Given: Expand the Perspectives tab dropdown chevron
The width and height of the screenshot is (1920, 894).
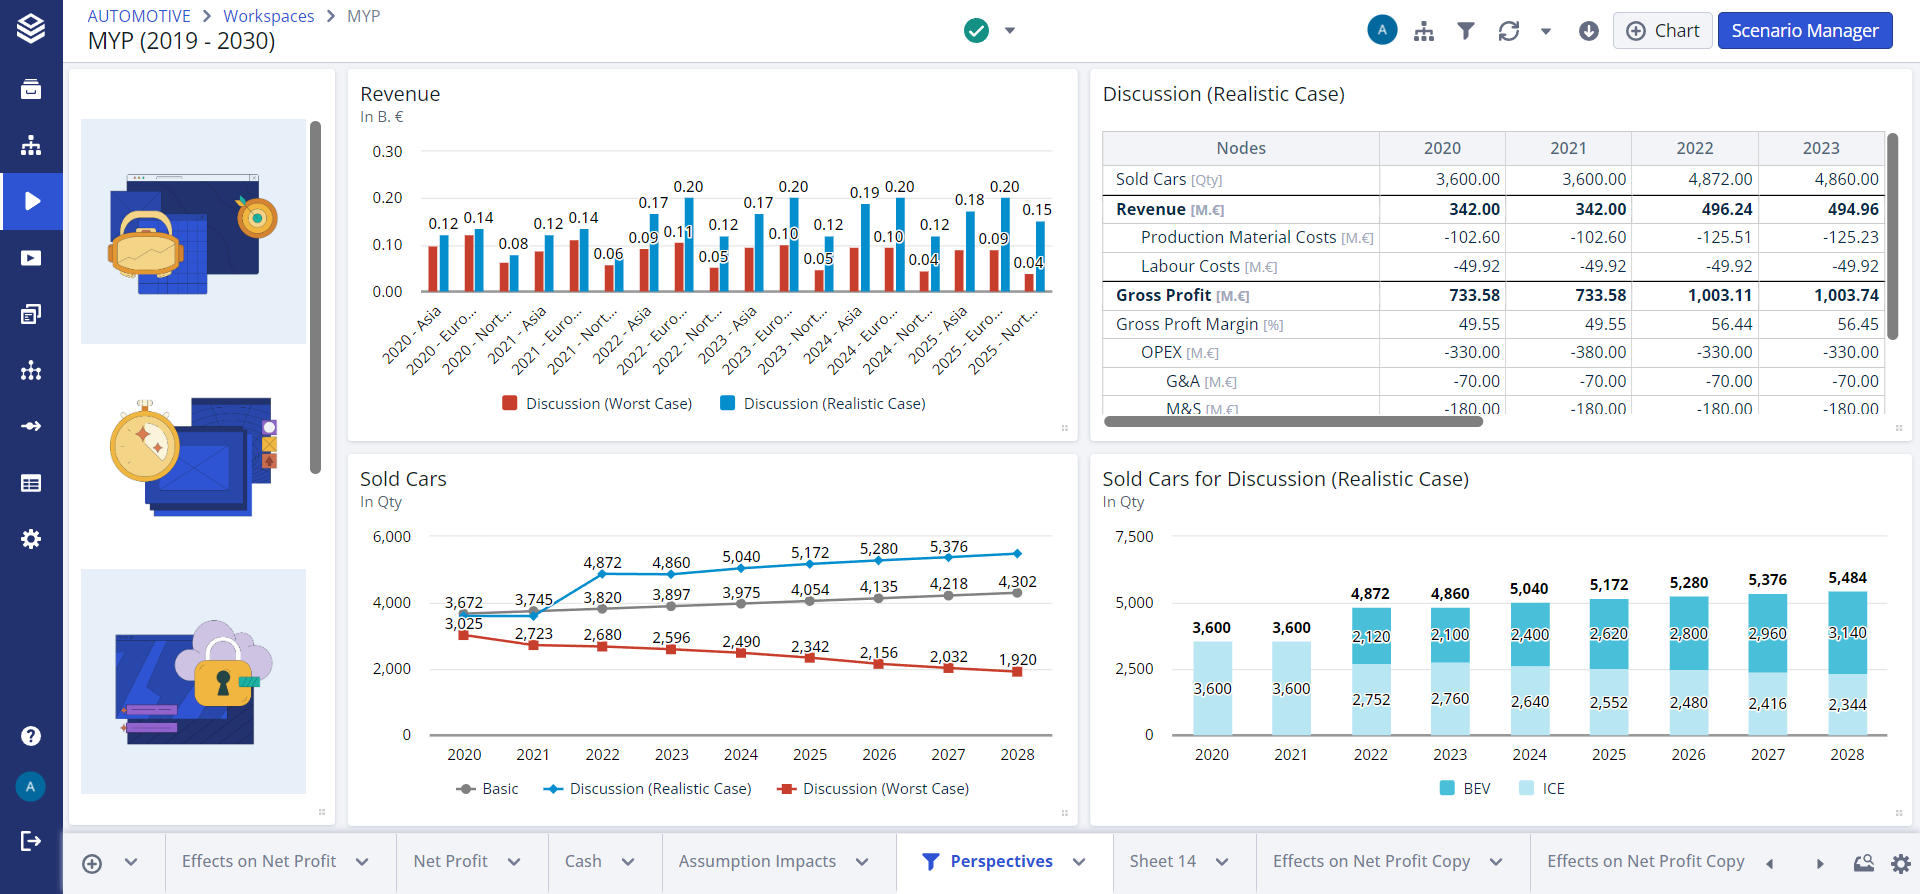Looking at the screenshot, I should pyautogui.click(x=1079, y=862).
